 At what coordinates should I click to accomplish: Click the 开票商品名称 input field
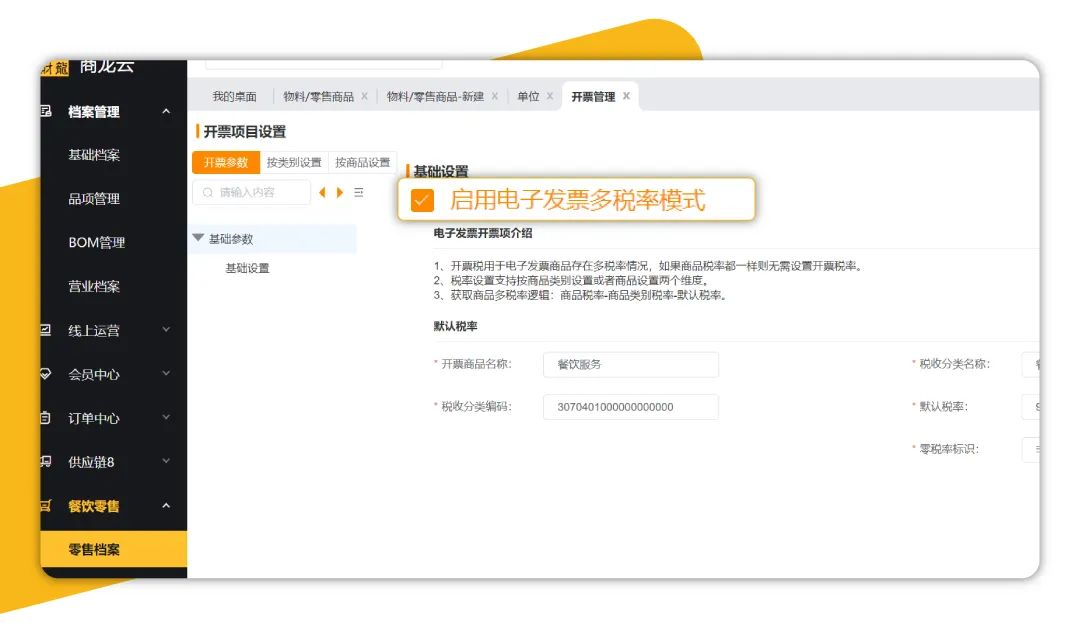coord(631,364)
